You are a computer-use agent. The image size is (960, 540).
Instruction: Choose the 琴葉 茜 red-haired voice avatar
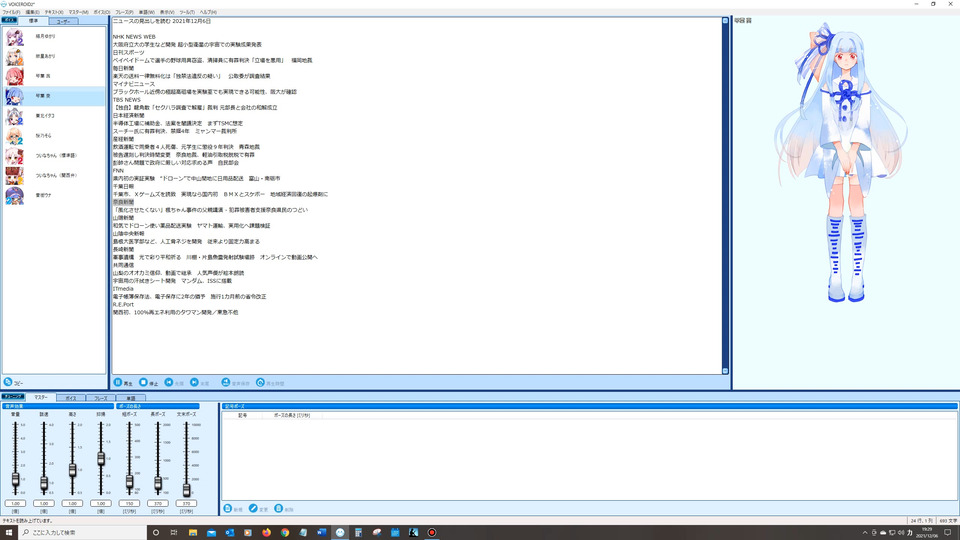pyautogui.click(x=15, y=76)
